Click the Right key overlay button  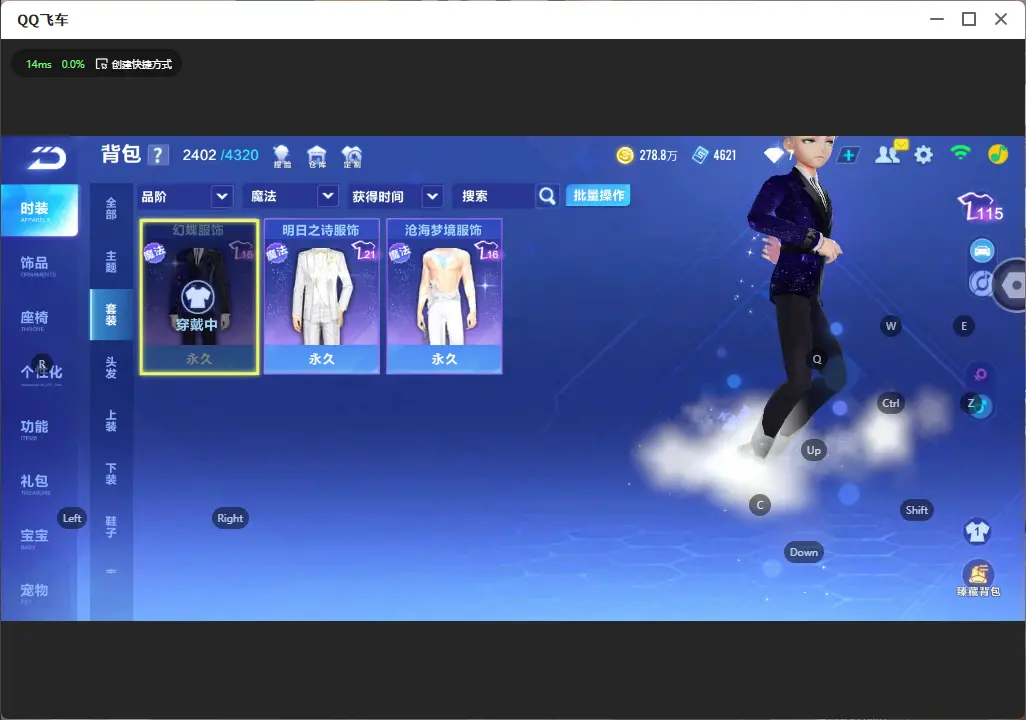230,518
